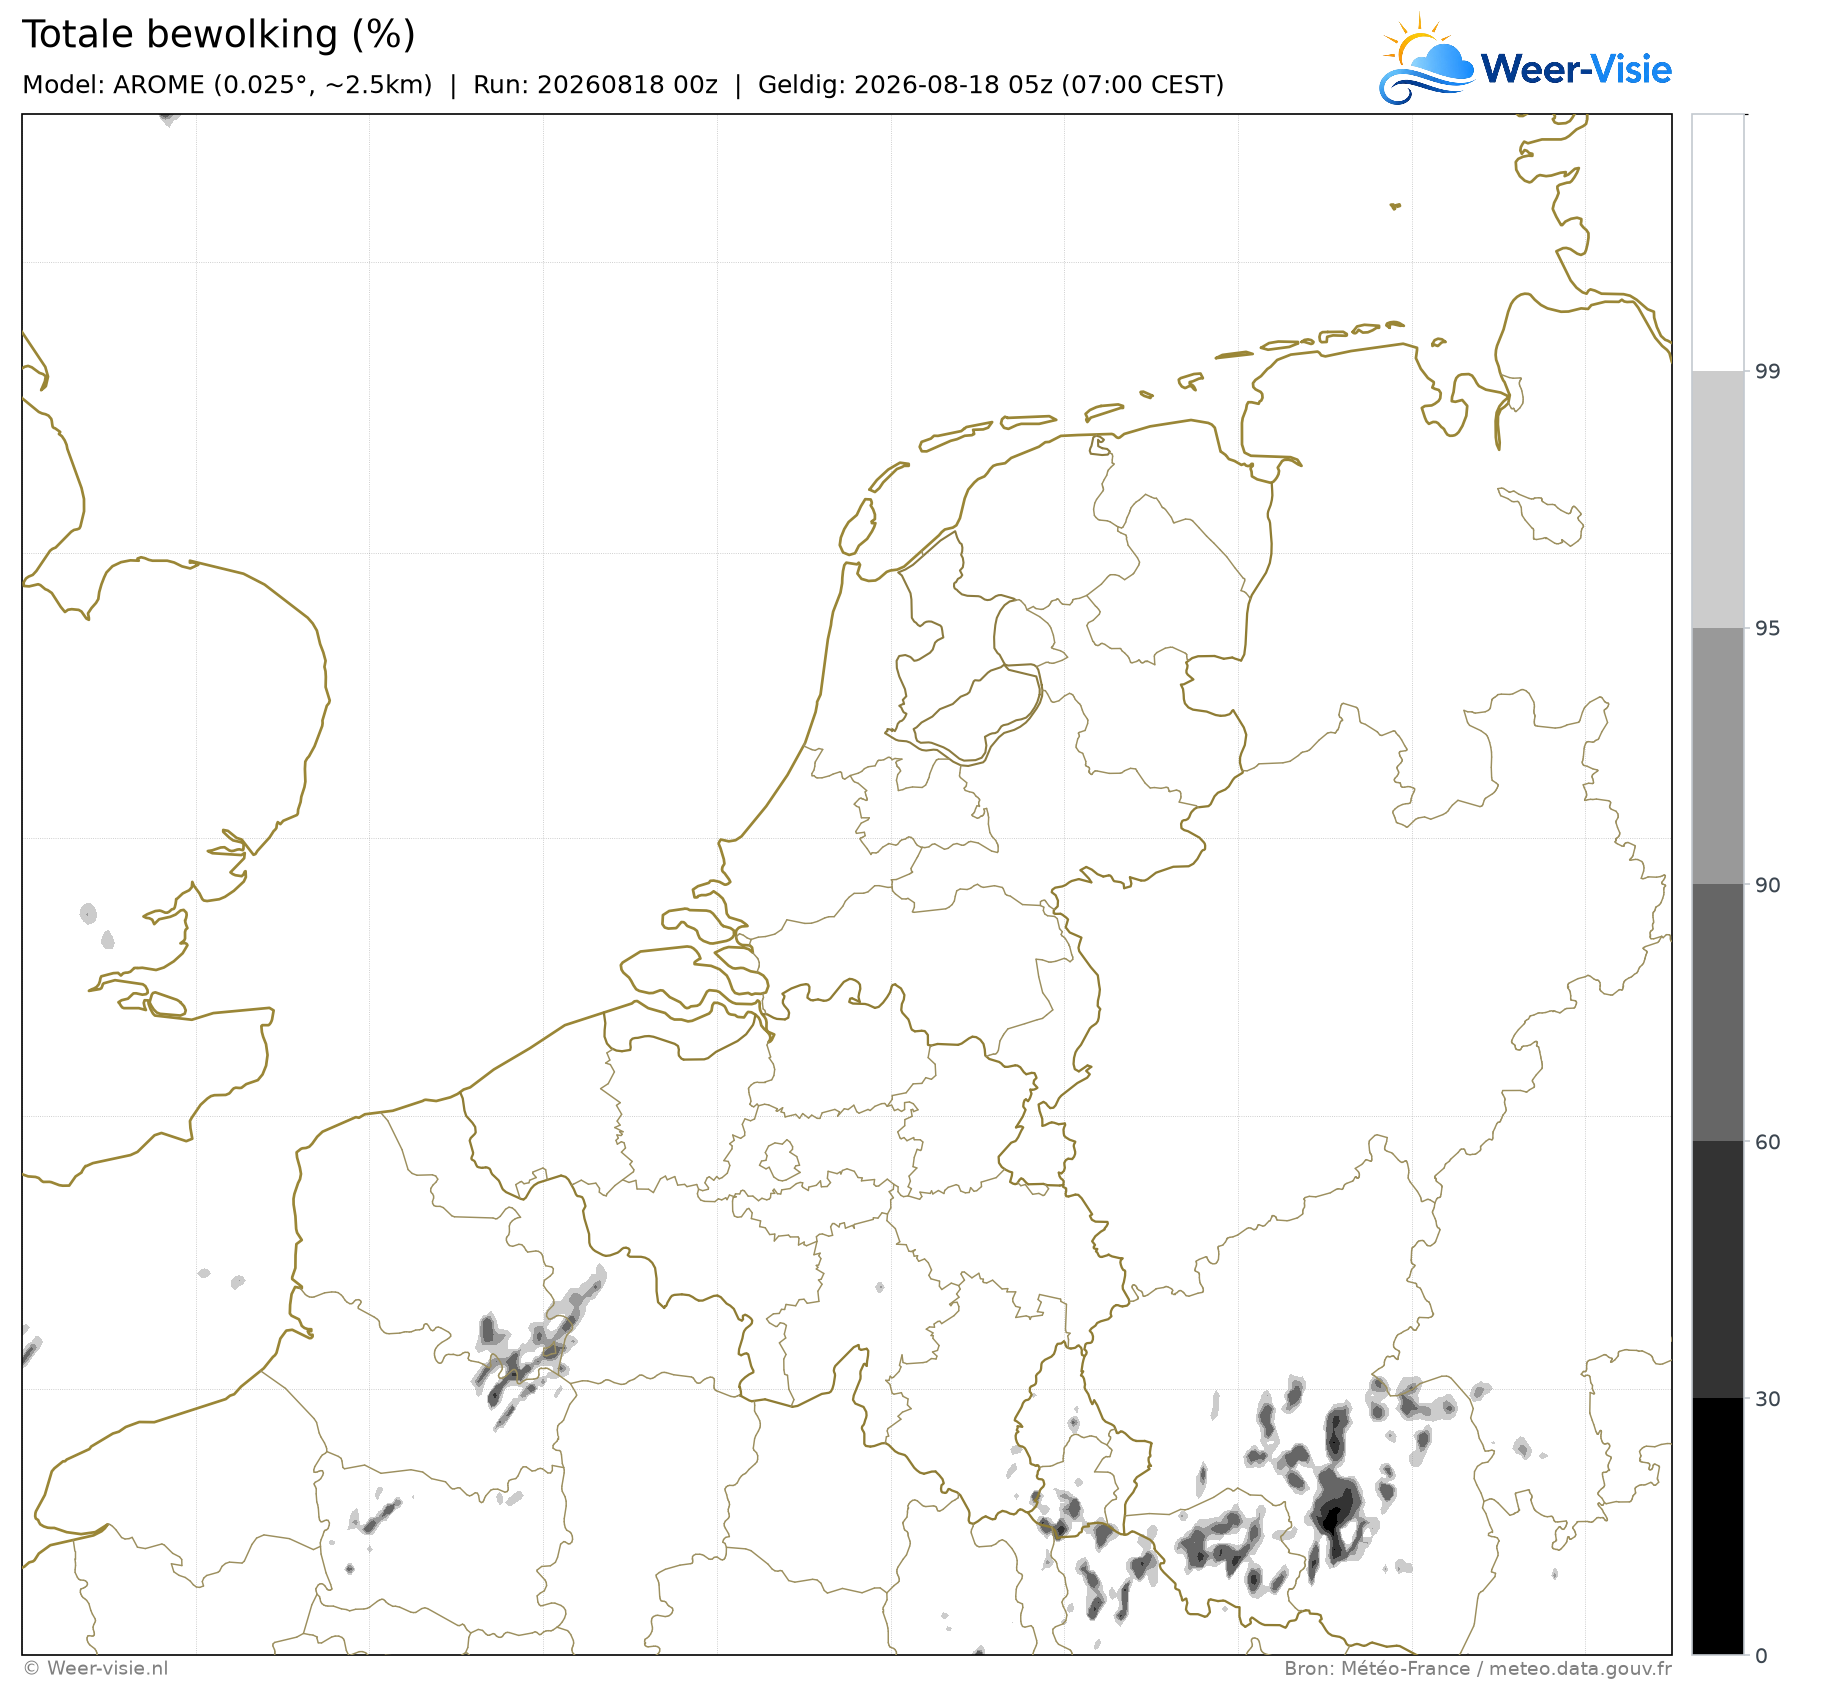This screenshot has width=1824, height=1681.
Task: Click the 90-95 medium gray colorbar band
Action: [x=1717, y=756]
